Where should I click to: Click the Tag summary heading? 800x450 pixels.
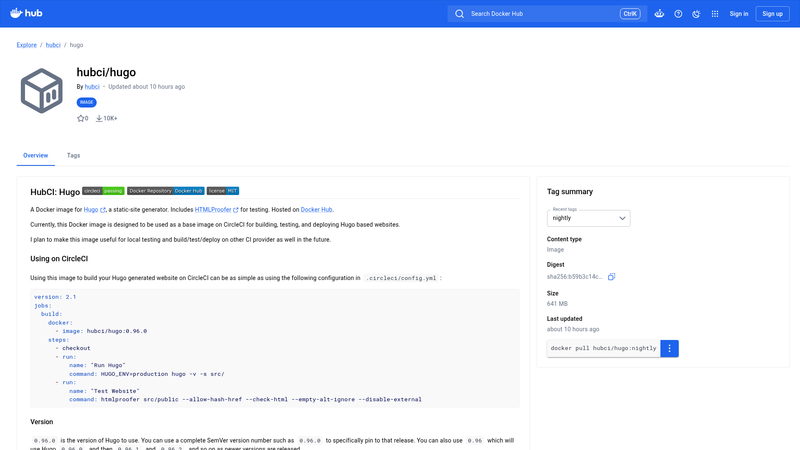coord(570,192)
